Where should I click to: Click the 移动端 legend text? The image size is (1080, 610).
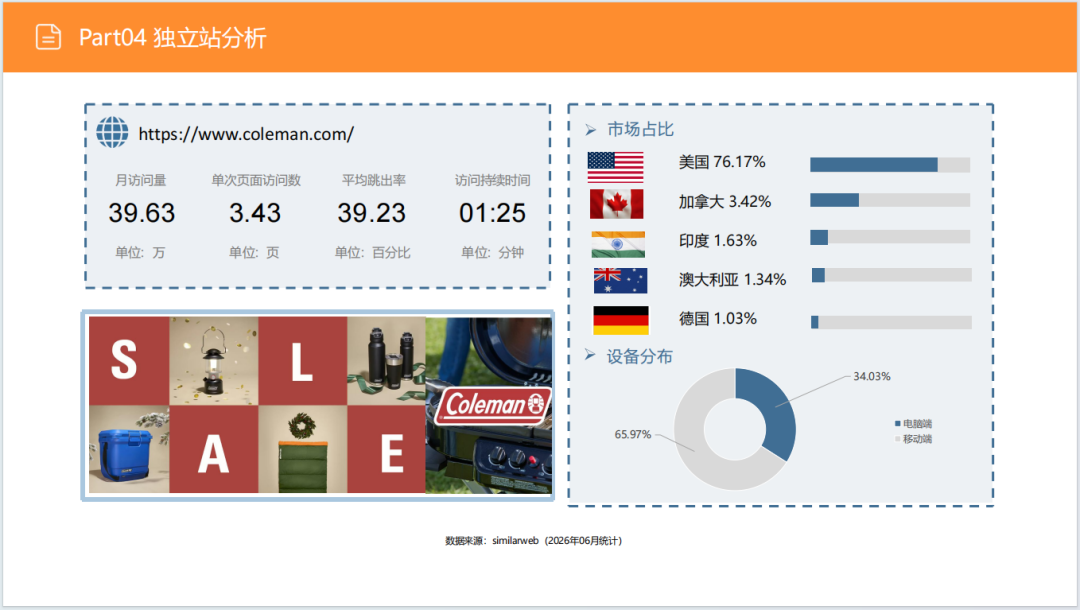(917, 439)
